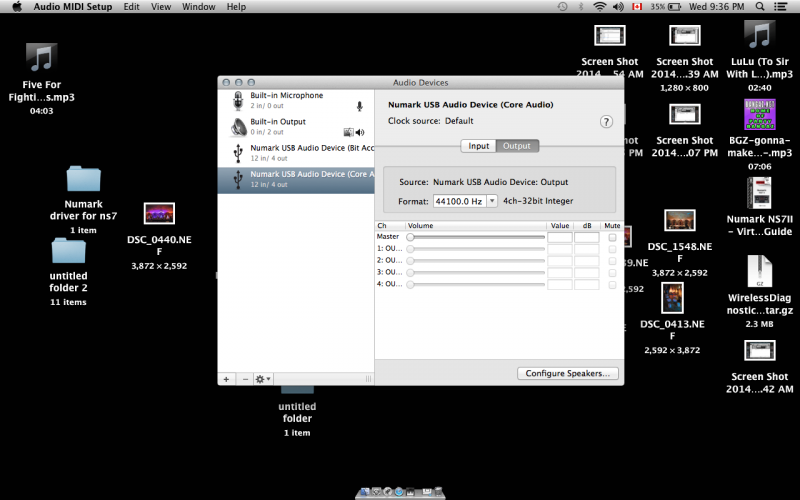Open the Window menu

(198, 7)
